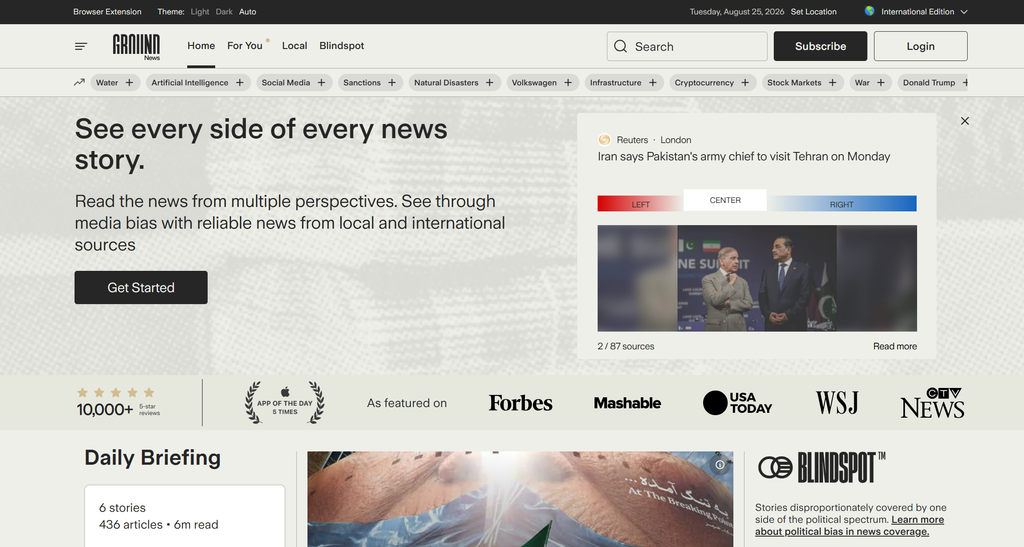Open the Home tab

point(201,46)
